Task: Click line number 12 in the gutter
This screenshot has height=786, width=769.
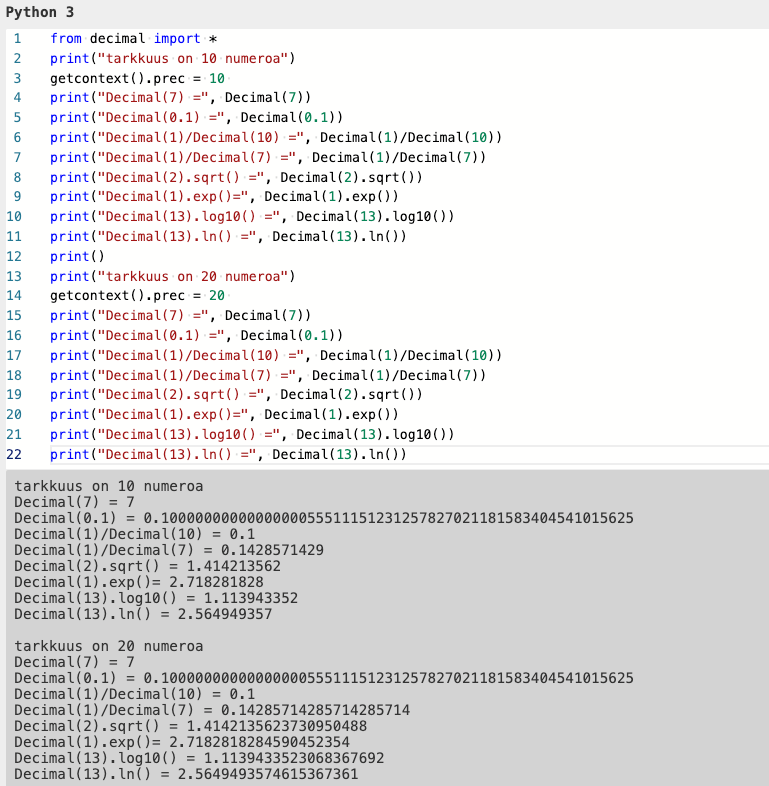Action: tap(14, 256)
